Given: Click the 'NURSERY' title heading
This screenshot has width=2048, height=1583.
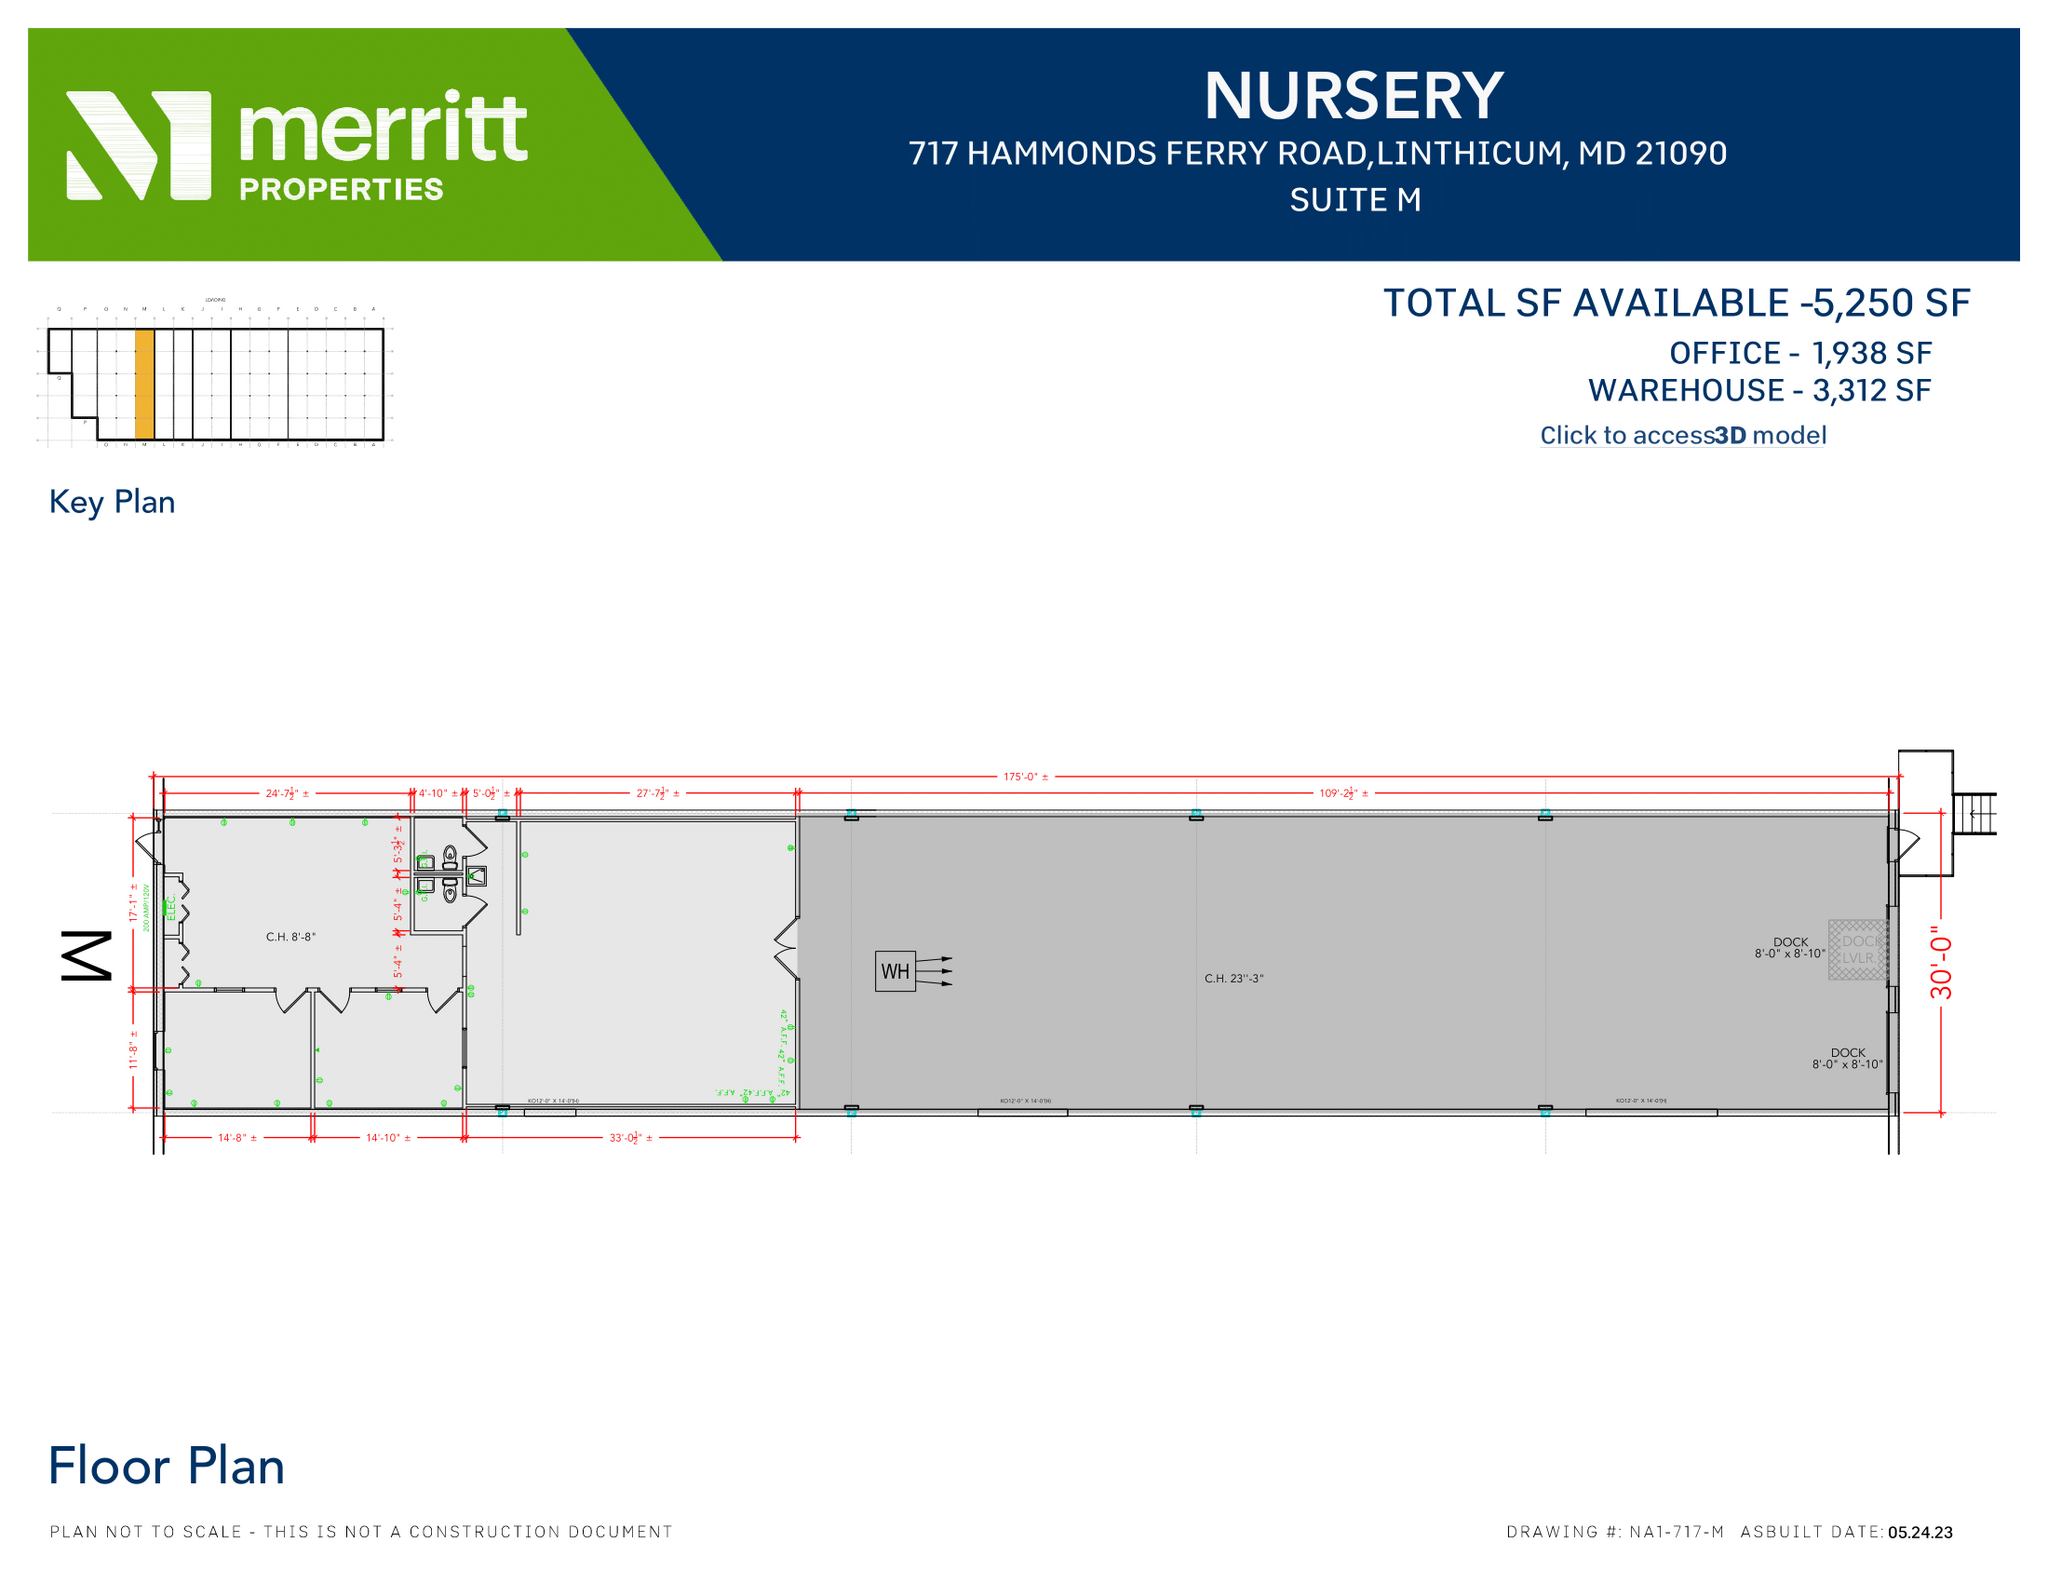Looking at the screenshot, I should 1353,96.
